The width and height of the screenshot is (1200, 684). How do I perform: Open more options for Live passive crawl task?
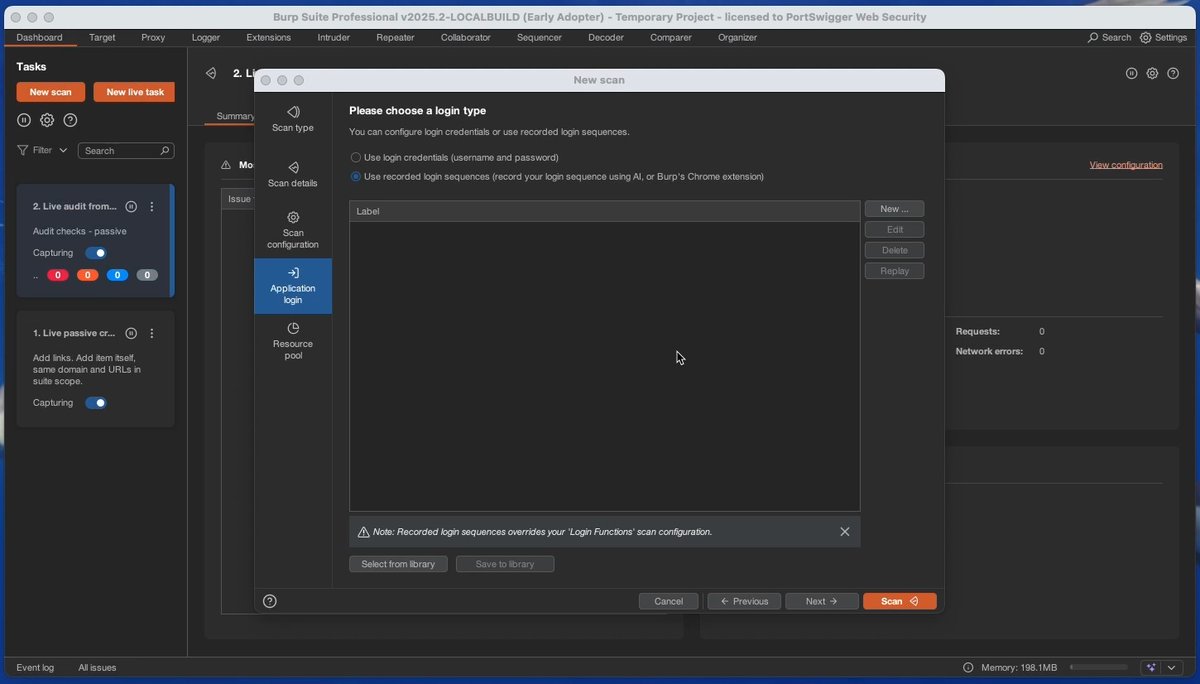(x=152, y=333)
